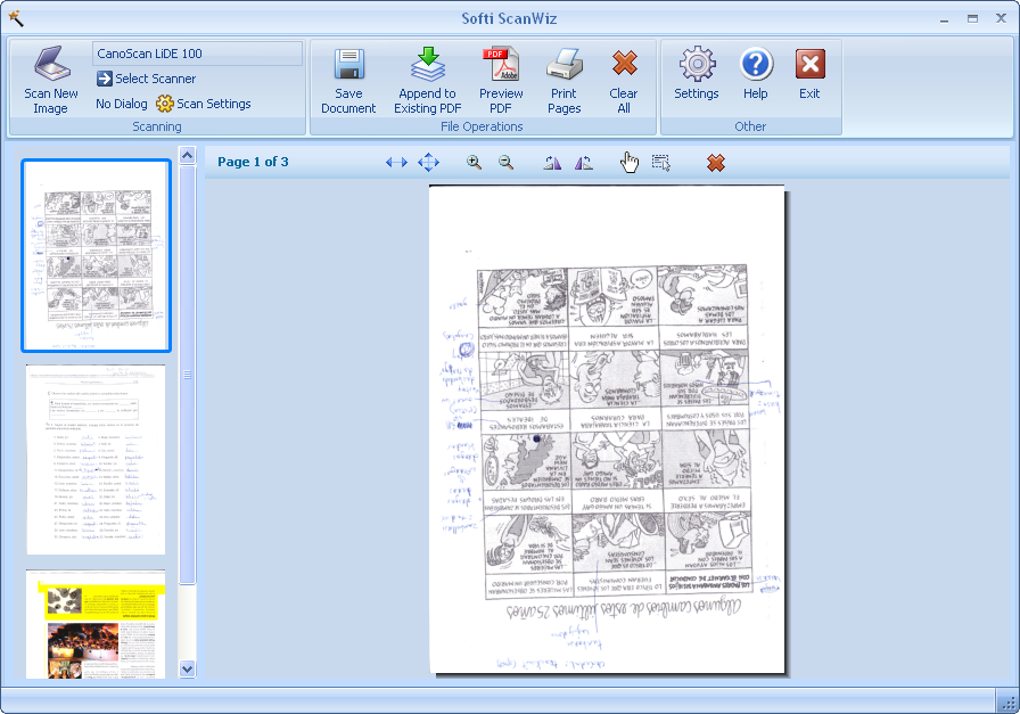Image resolution: width=1020 pixels, height=714 pixels.
Task: Select the crop selection tool
Action: pyautogui.click(x=661, y=163)
